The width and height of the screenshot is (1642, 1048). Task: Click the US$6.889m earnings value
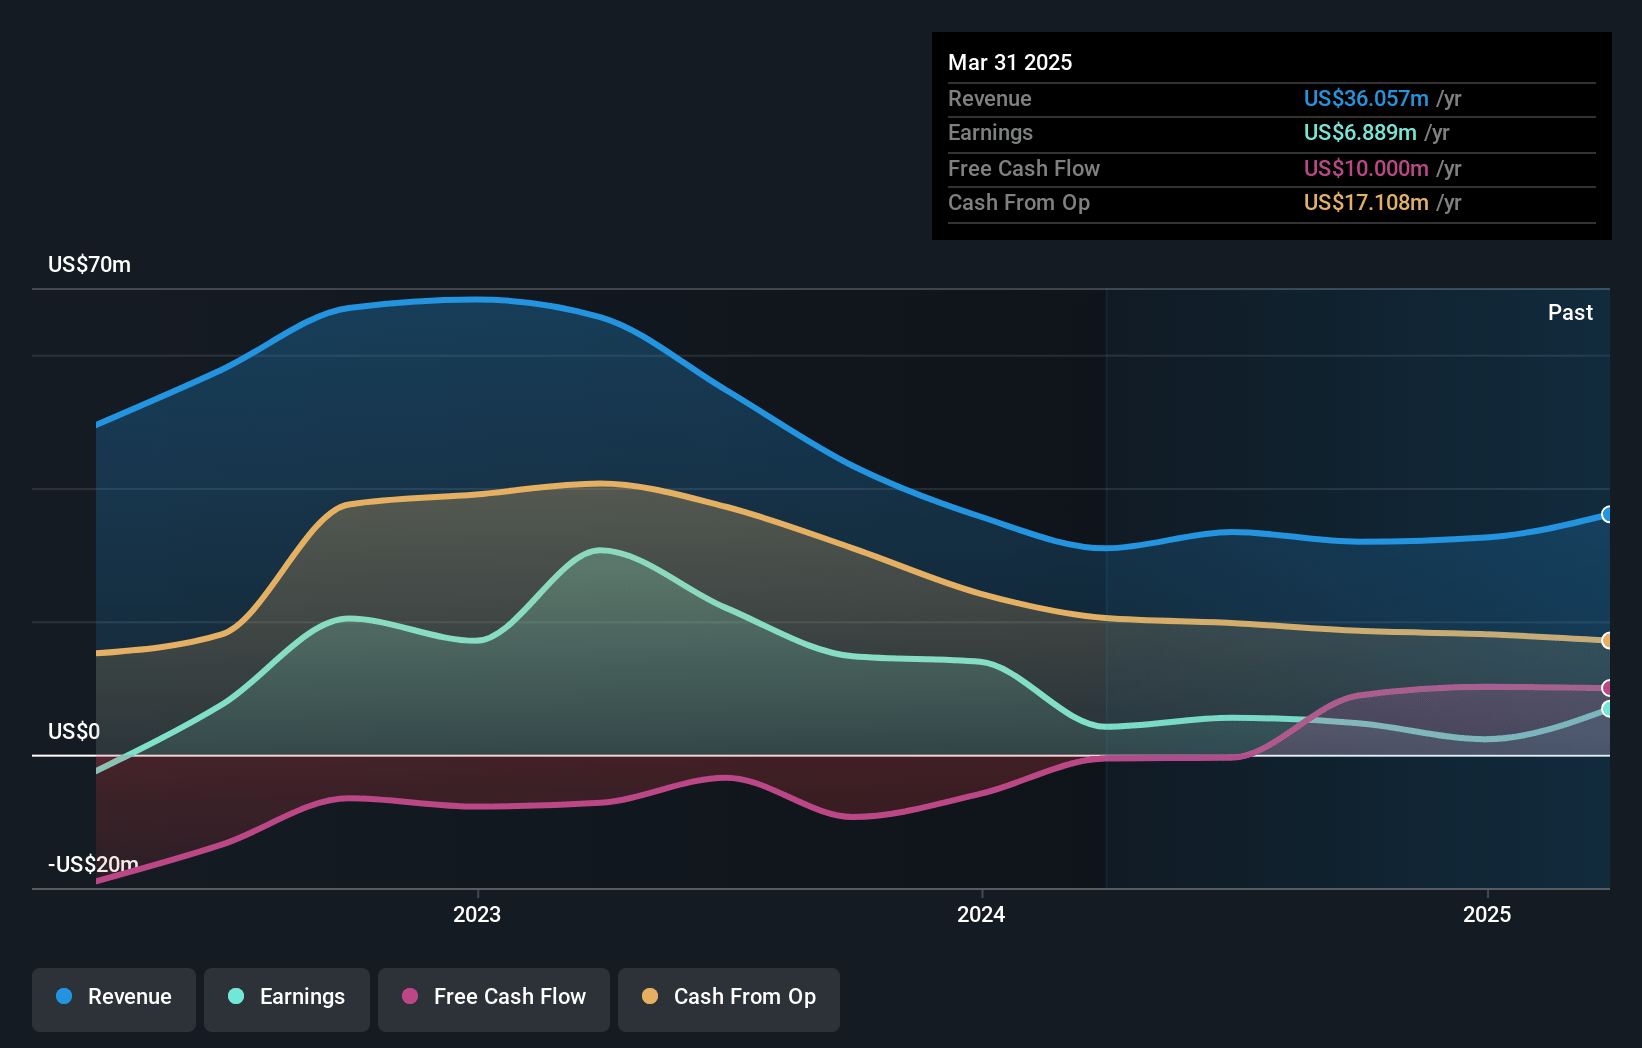coord(1360,132)
